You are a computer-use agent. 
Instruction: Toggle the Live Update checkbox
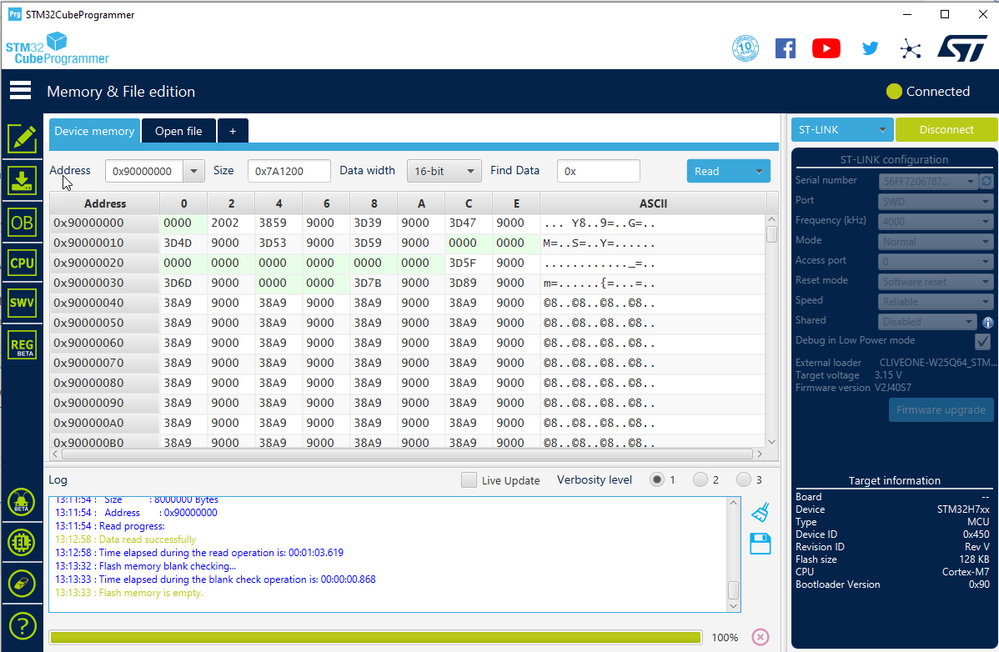pyautogui.click(x=468, y=480)
